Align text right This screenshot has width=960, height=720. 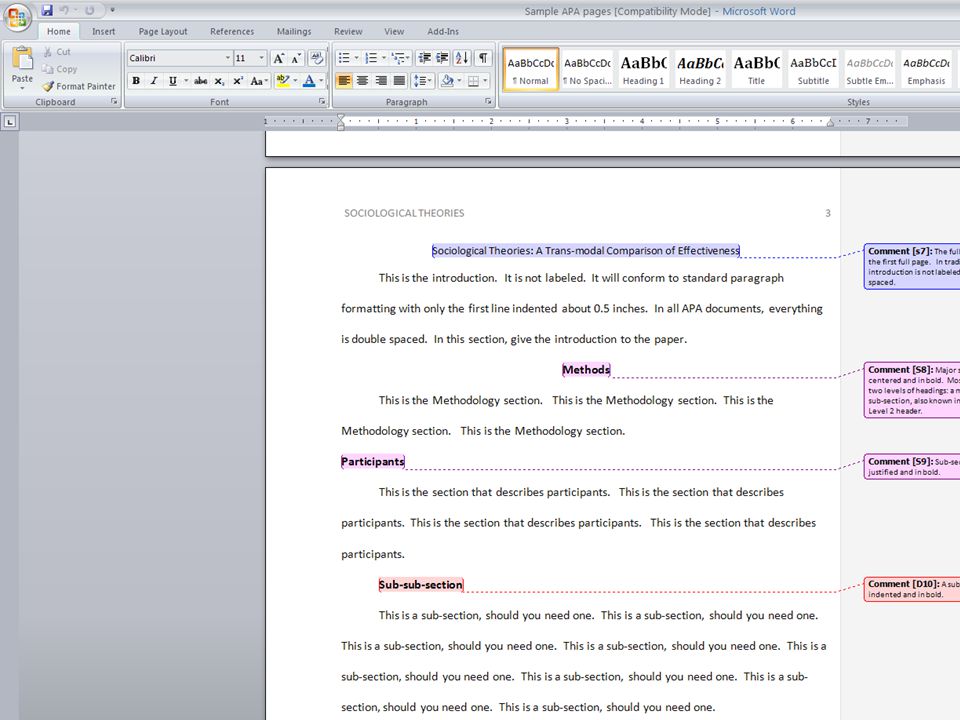pyautogui.click(x=381, y=81)
